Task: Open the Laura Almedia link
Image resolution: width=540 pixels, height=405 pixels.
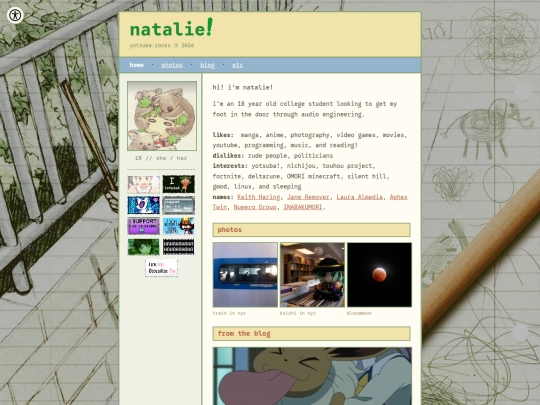Action: click(360, 197)
